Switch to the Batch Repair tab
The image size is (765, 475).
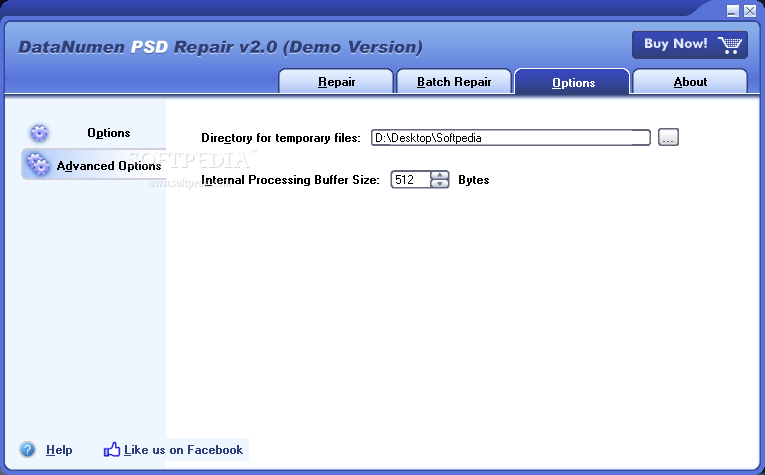tap(454, 81)
